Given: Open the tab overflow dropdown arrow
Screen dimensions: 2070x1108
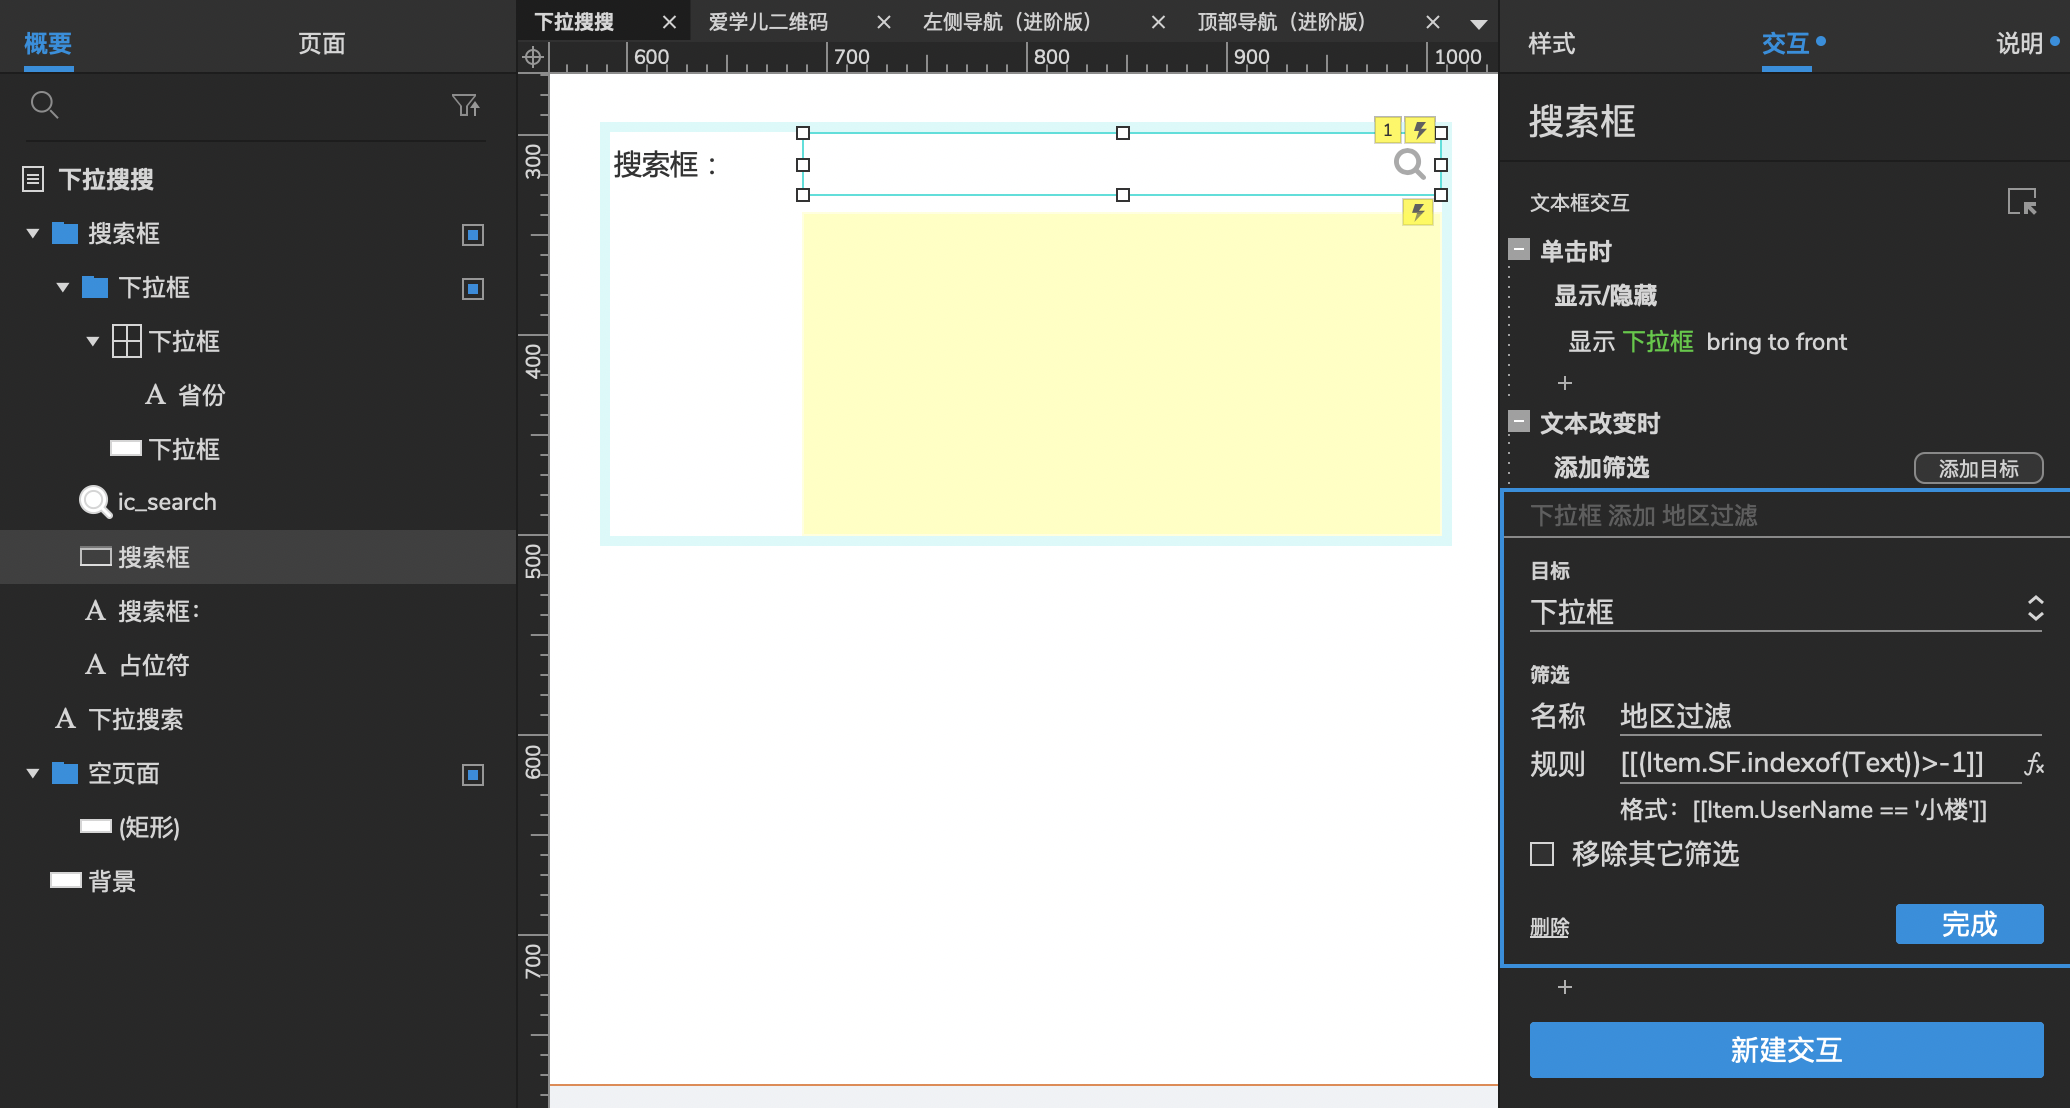Looking at the screenshot, I should (1479, 23).
